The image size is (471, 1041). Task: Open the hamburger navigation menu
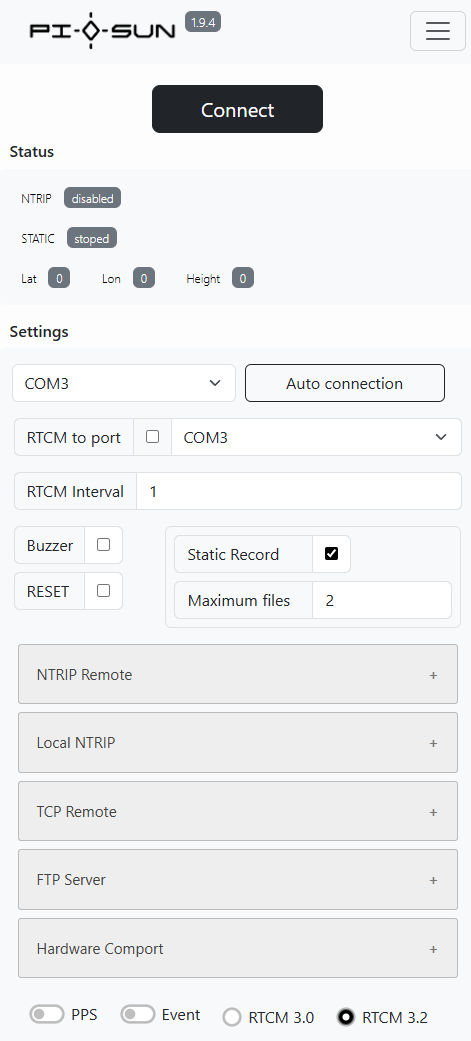click(438, 31)
